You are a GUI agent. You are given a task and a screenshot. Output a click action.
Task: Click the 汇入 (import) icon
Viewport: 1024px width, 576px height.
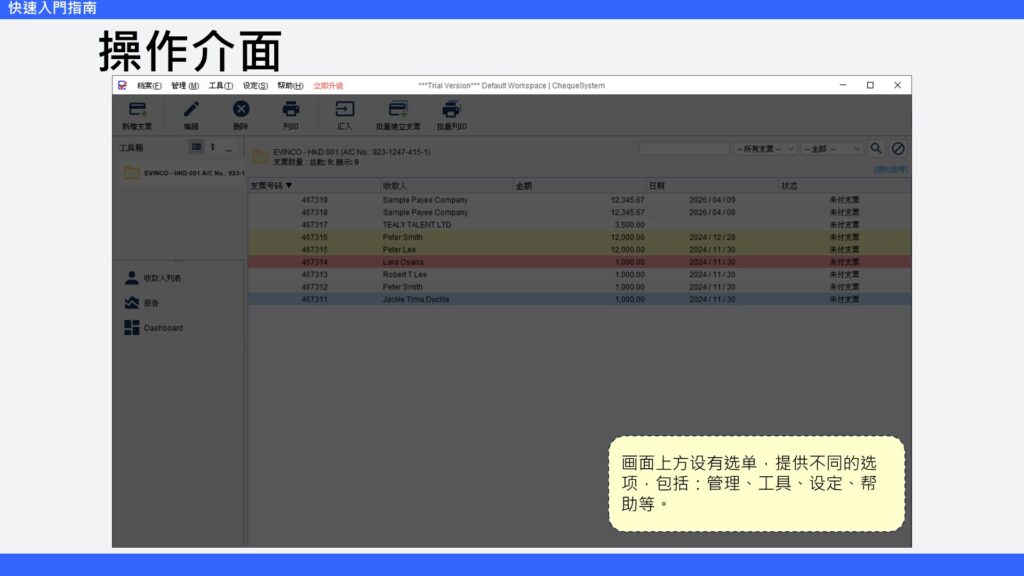click(x=344, y=109)
